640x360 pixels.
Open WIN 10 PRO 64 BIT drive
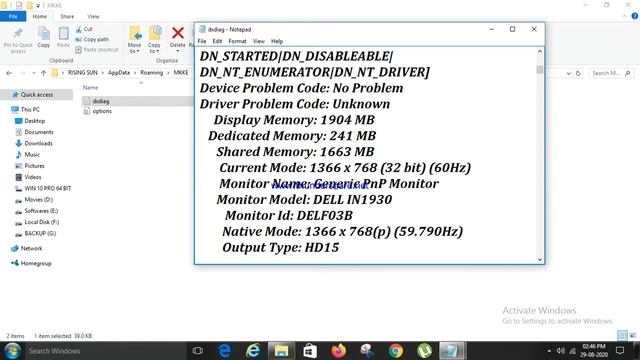coord(48,188)
